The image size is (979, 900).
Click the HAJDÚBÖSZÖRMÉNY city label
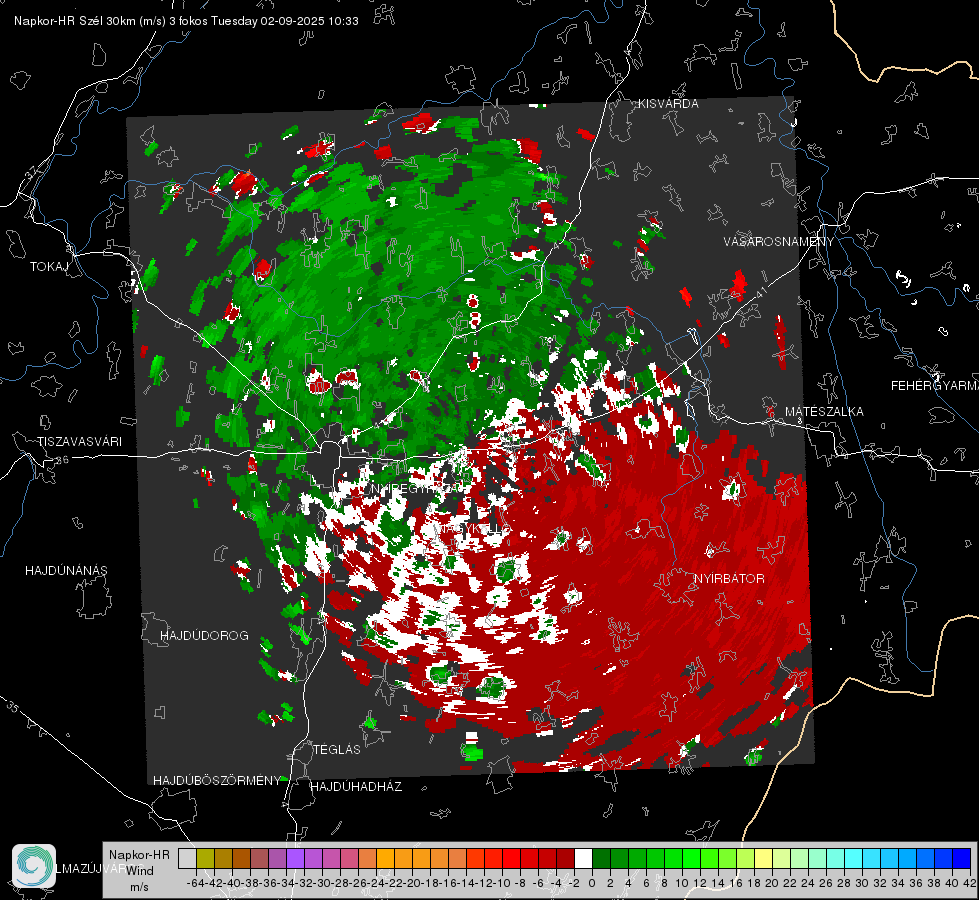(217, 781)
